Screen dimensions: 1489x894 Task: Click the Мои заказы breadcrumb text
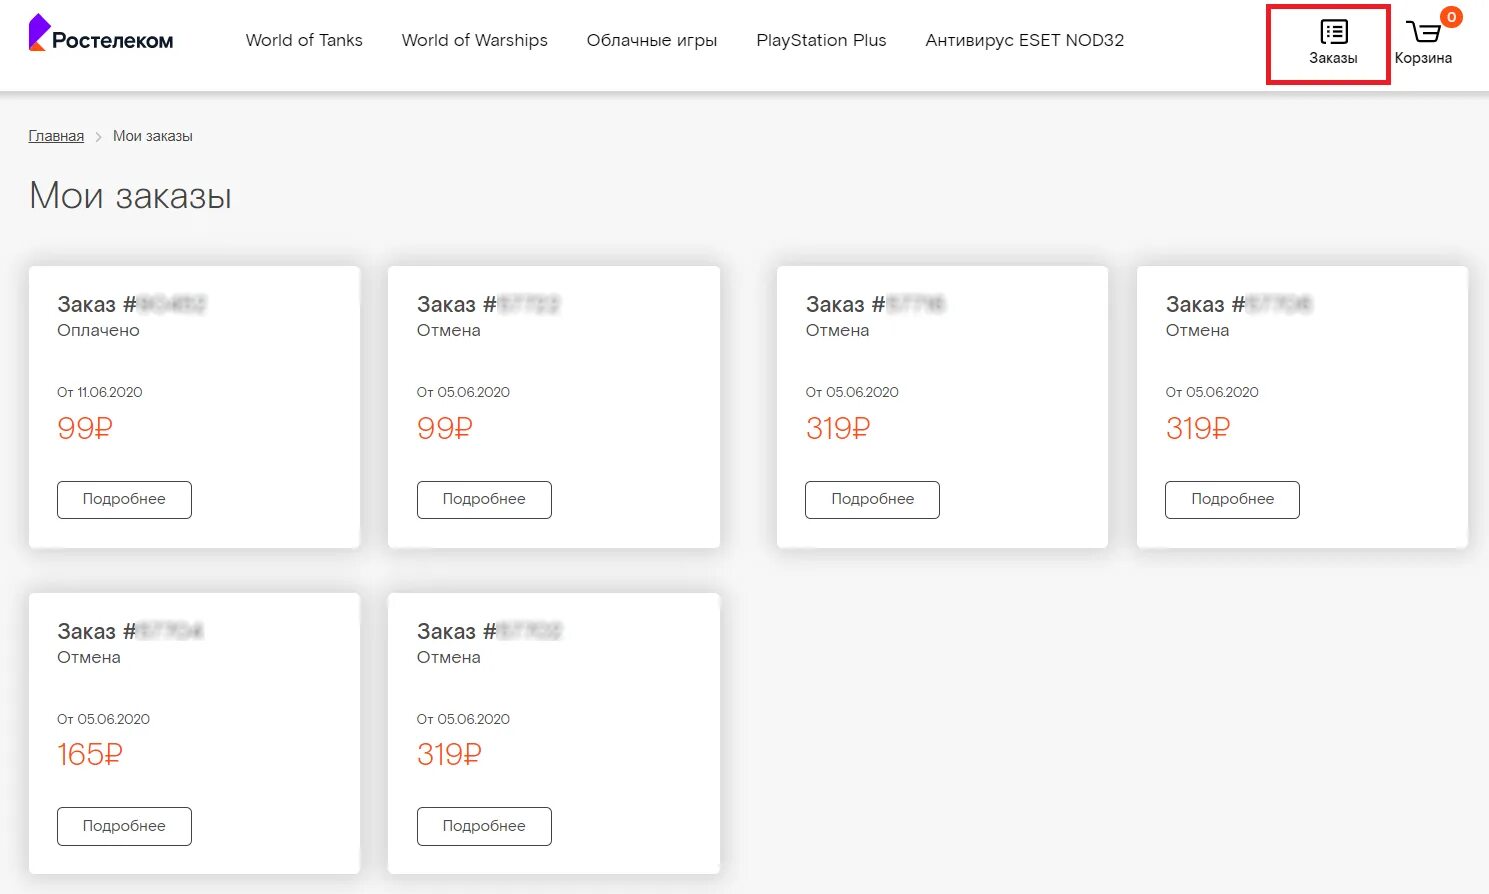pos(153,136)
